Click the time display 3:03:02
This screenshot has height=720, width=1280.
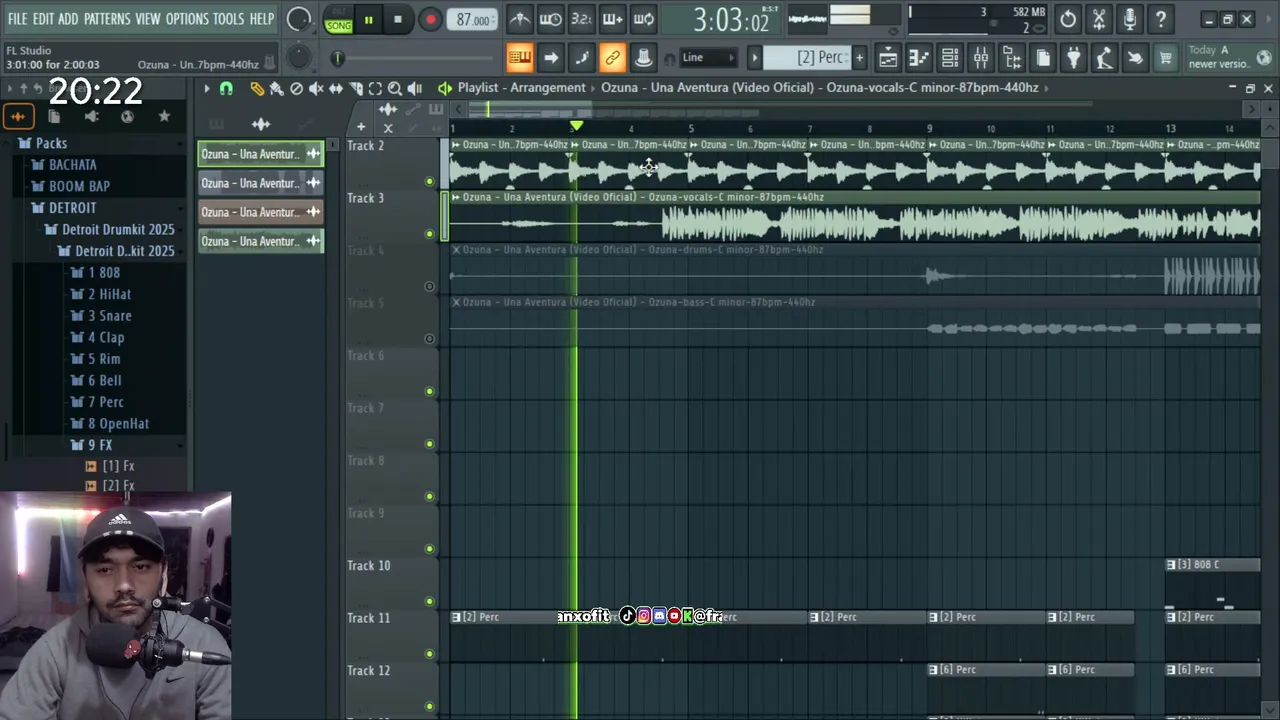coord(731,20)
